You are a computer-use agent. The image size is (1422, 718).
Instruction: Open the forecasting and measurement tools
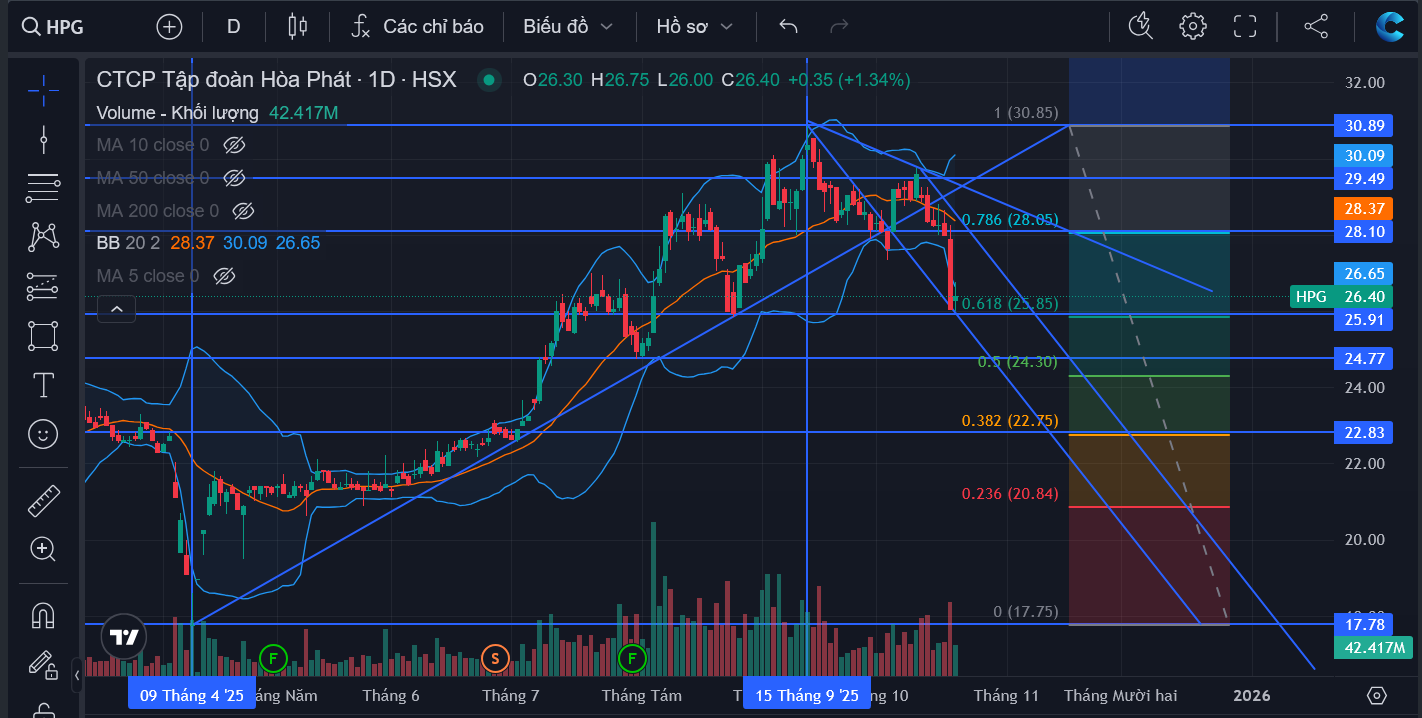(x=43, y=286)
